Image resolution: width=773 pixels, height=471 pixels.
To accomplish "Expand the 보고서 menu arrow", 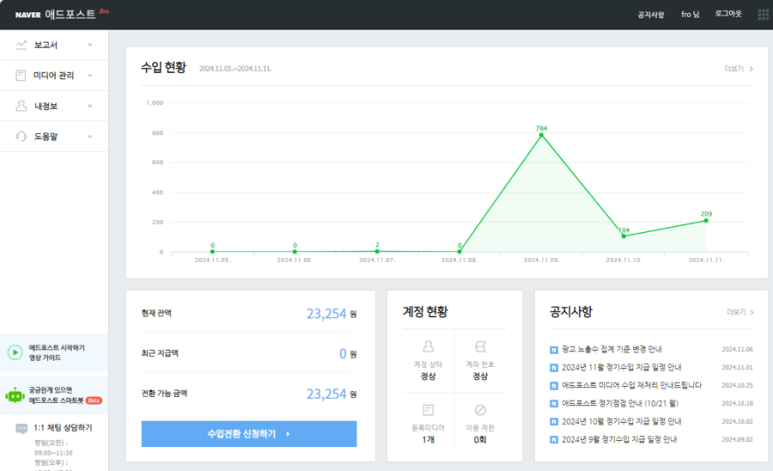I will click(90, 45).
